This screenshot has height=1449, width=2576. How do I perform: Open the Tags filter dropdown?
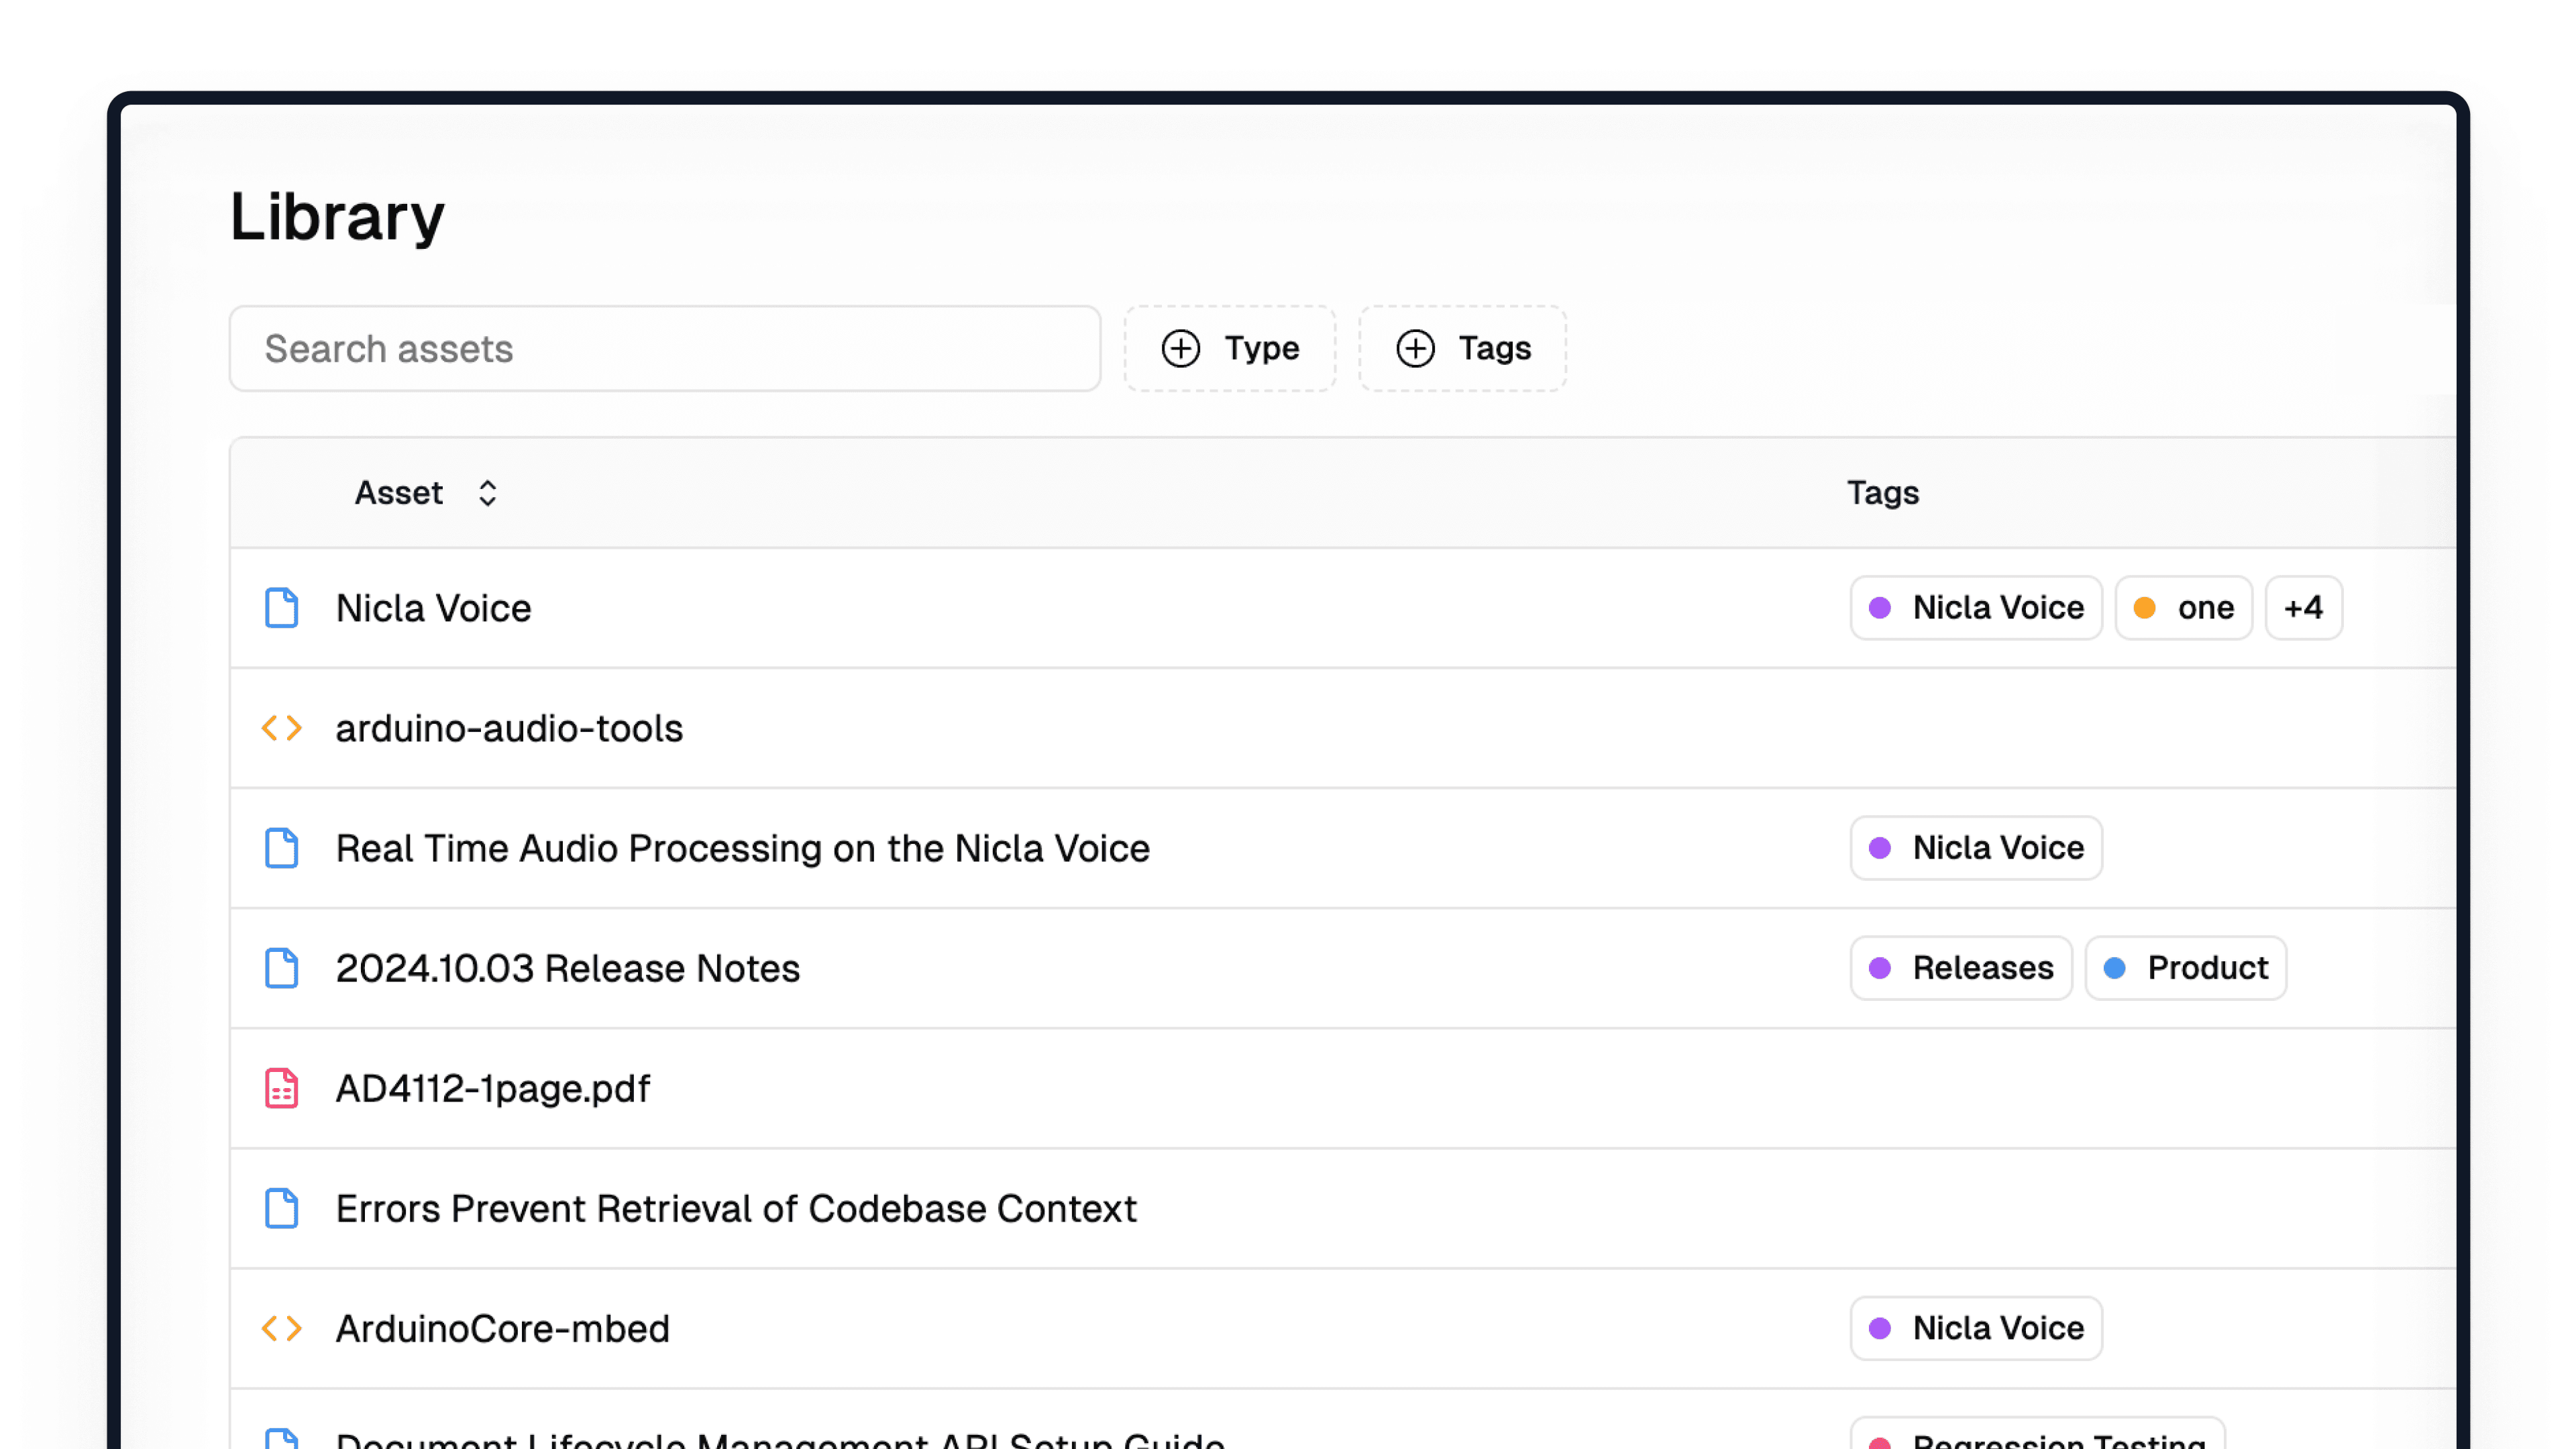(1462, 349)
